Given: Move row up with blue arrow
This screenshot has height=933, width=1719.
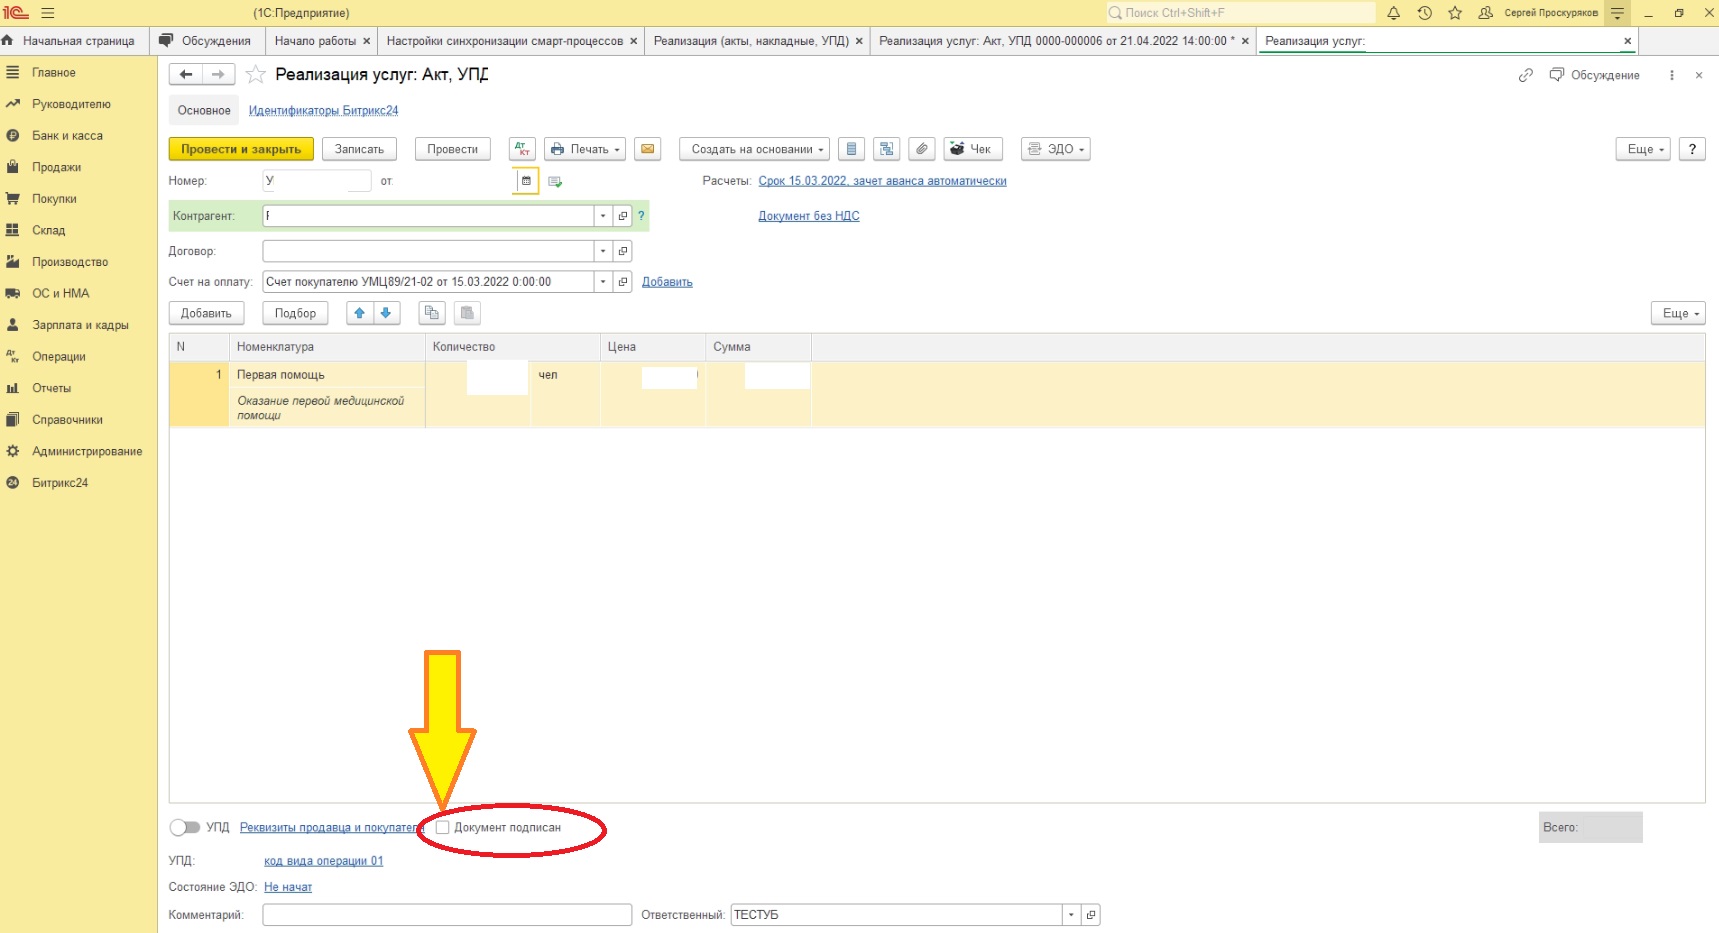Looking at the screenshot, I should coord(360,313).
